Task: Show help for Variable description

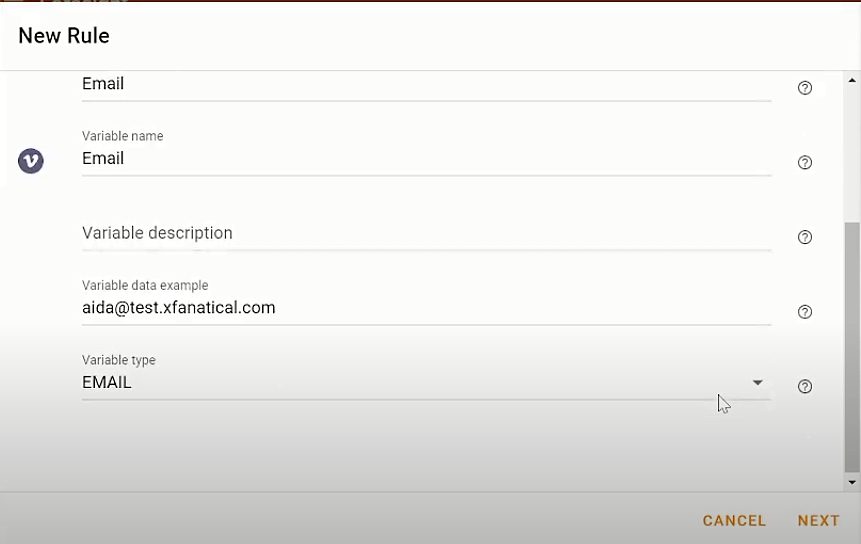Action: pyautogui.click(x=804, y=237)
